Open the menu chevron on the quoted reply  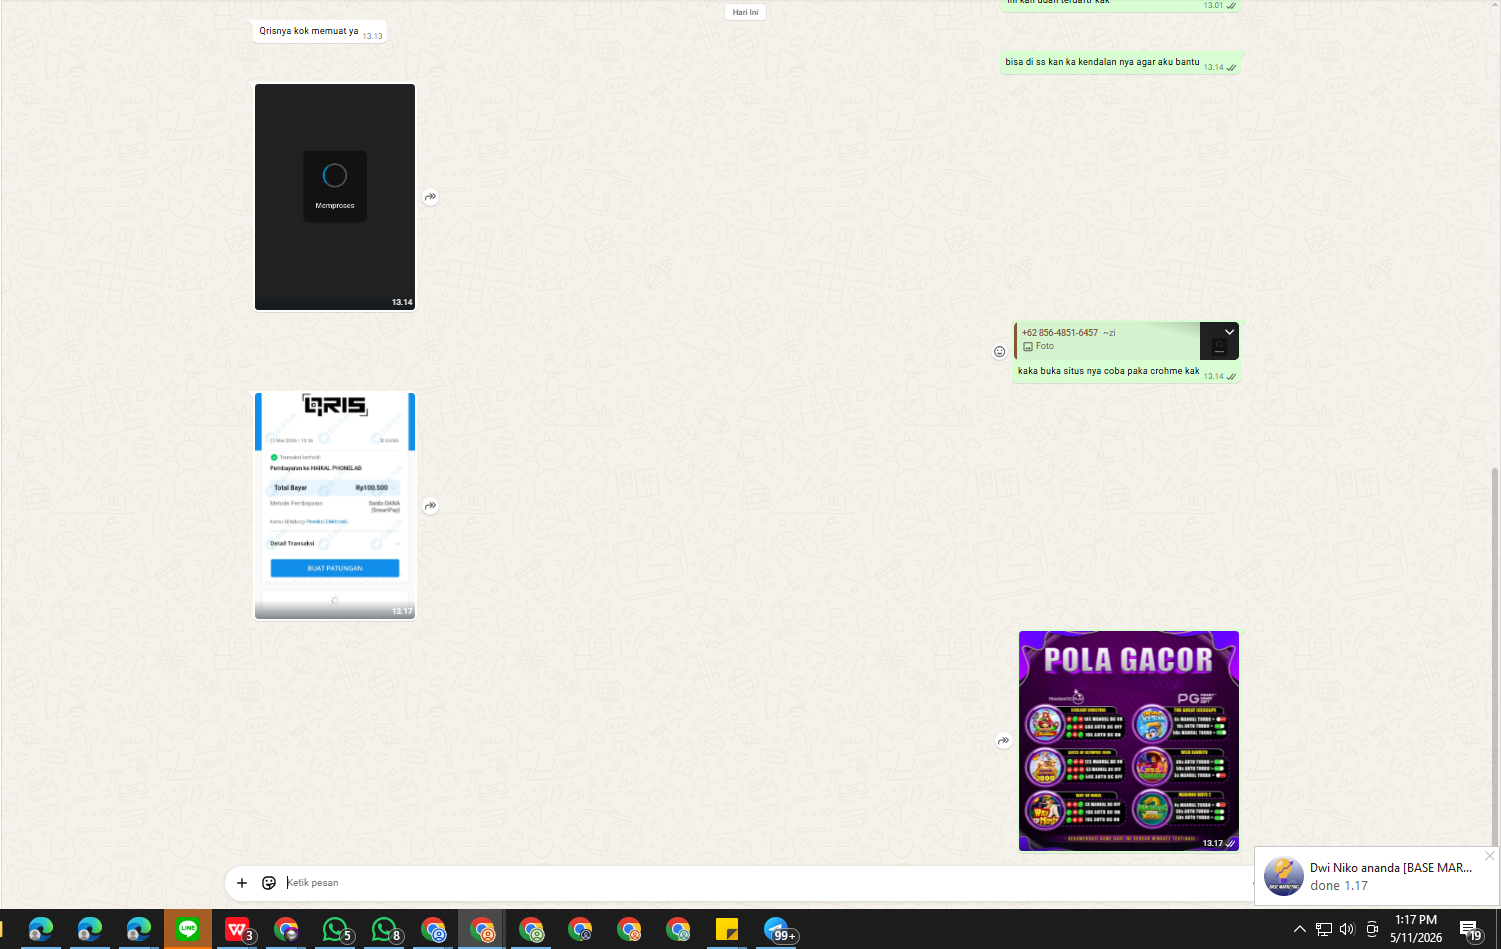[x=1229, y=332]
